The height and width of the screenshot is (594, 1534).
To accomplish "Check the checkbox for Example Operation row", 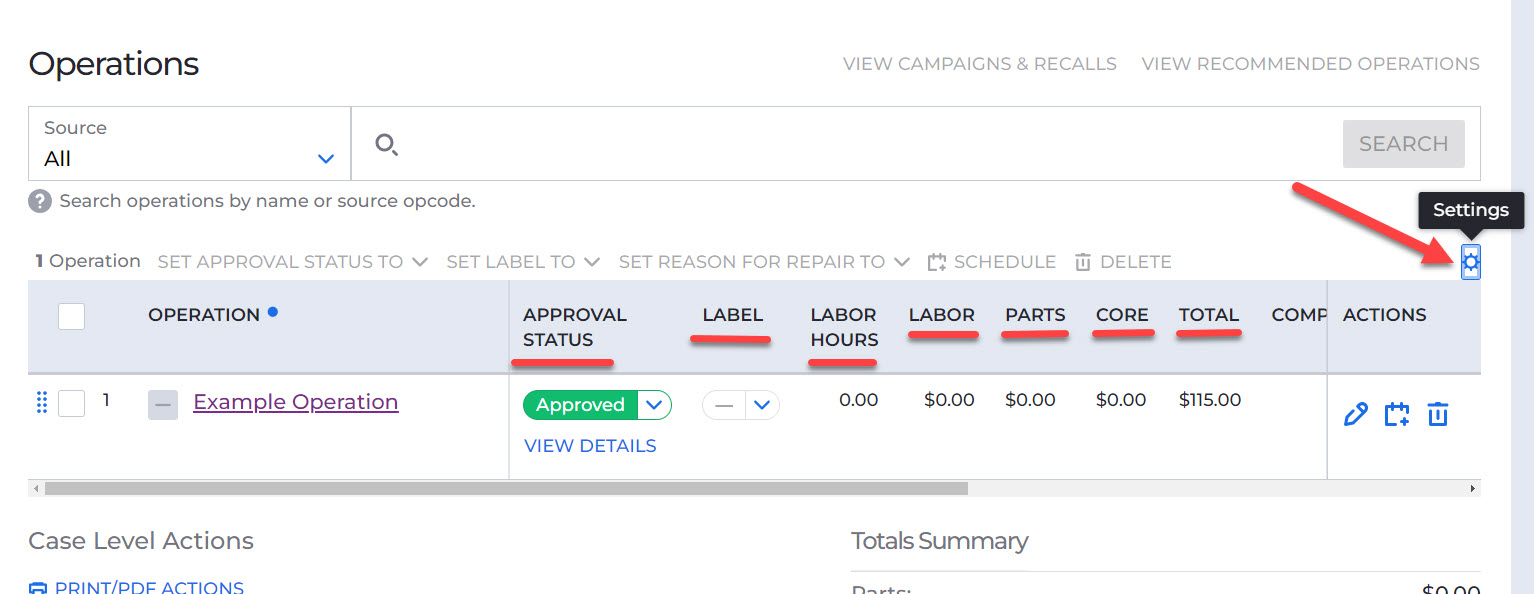I will coord(71,402).
